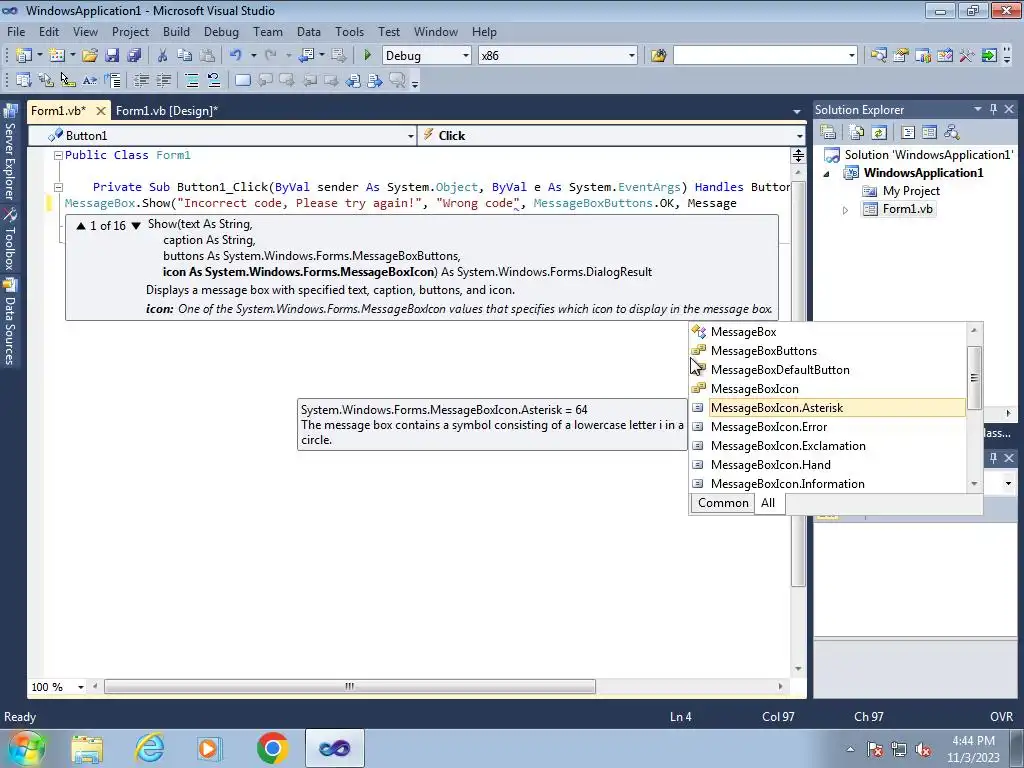Click the Find text input box in toolbar

point(760,56)
